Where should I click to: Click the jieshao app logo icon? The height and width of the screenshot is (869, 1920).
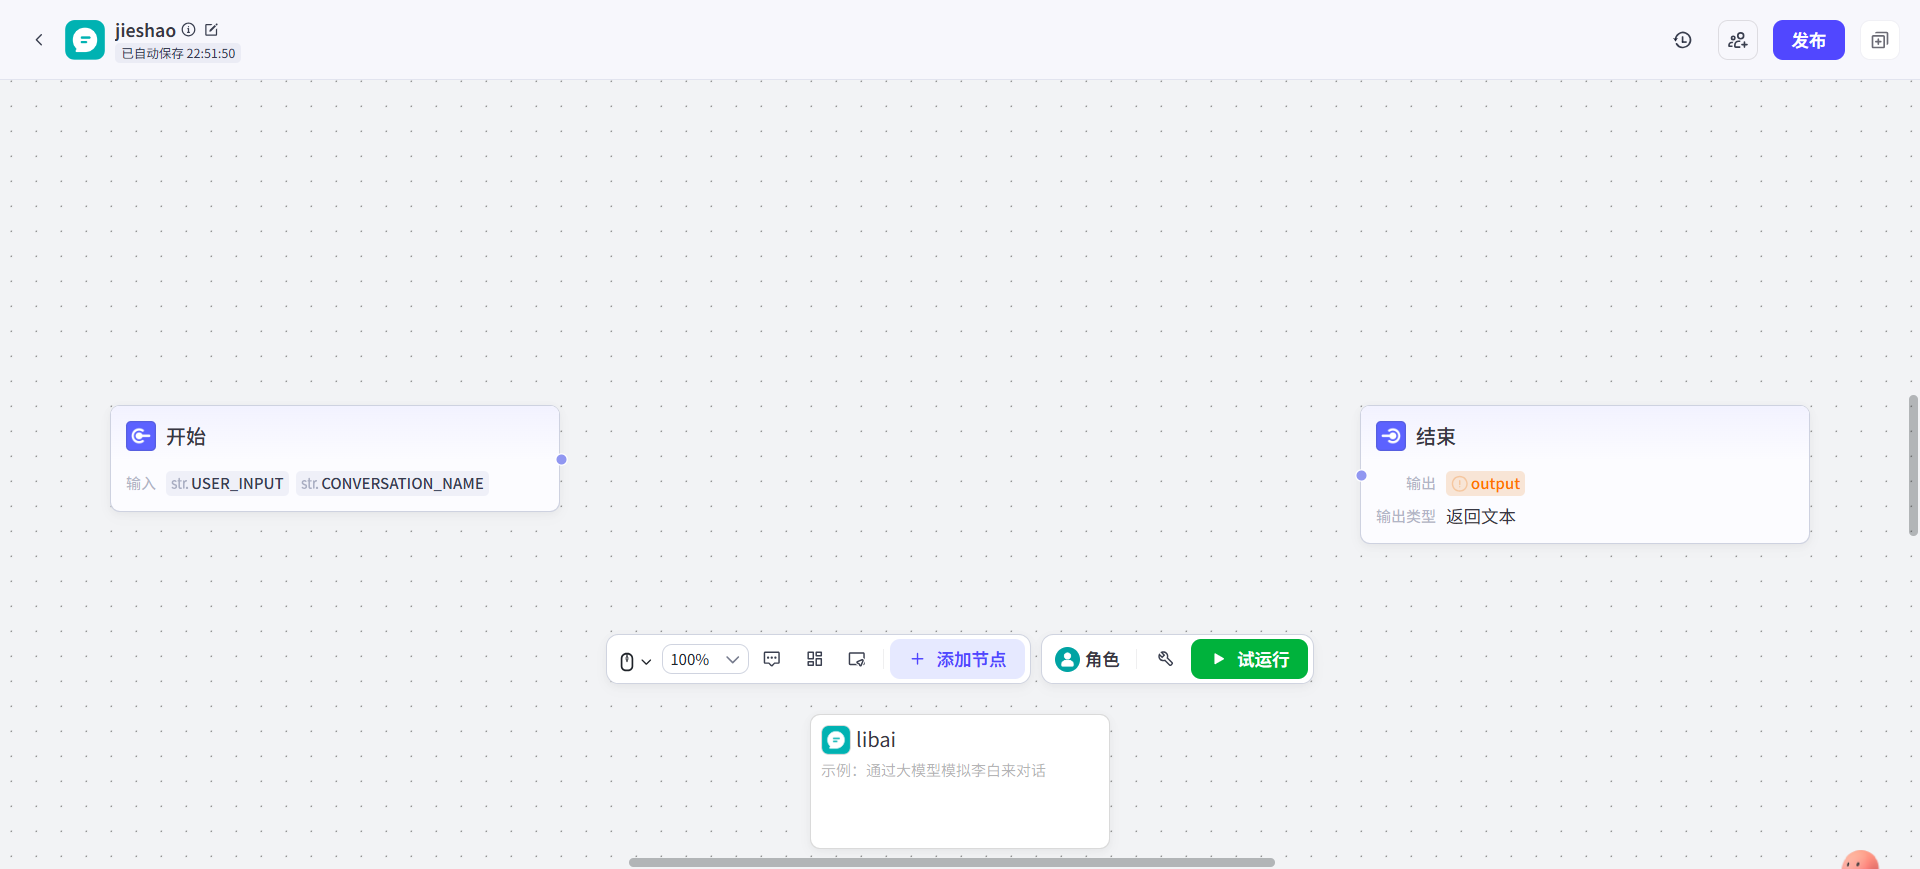click(x=85, y=40)
